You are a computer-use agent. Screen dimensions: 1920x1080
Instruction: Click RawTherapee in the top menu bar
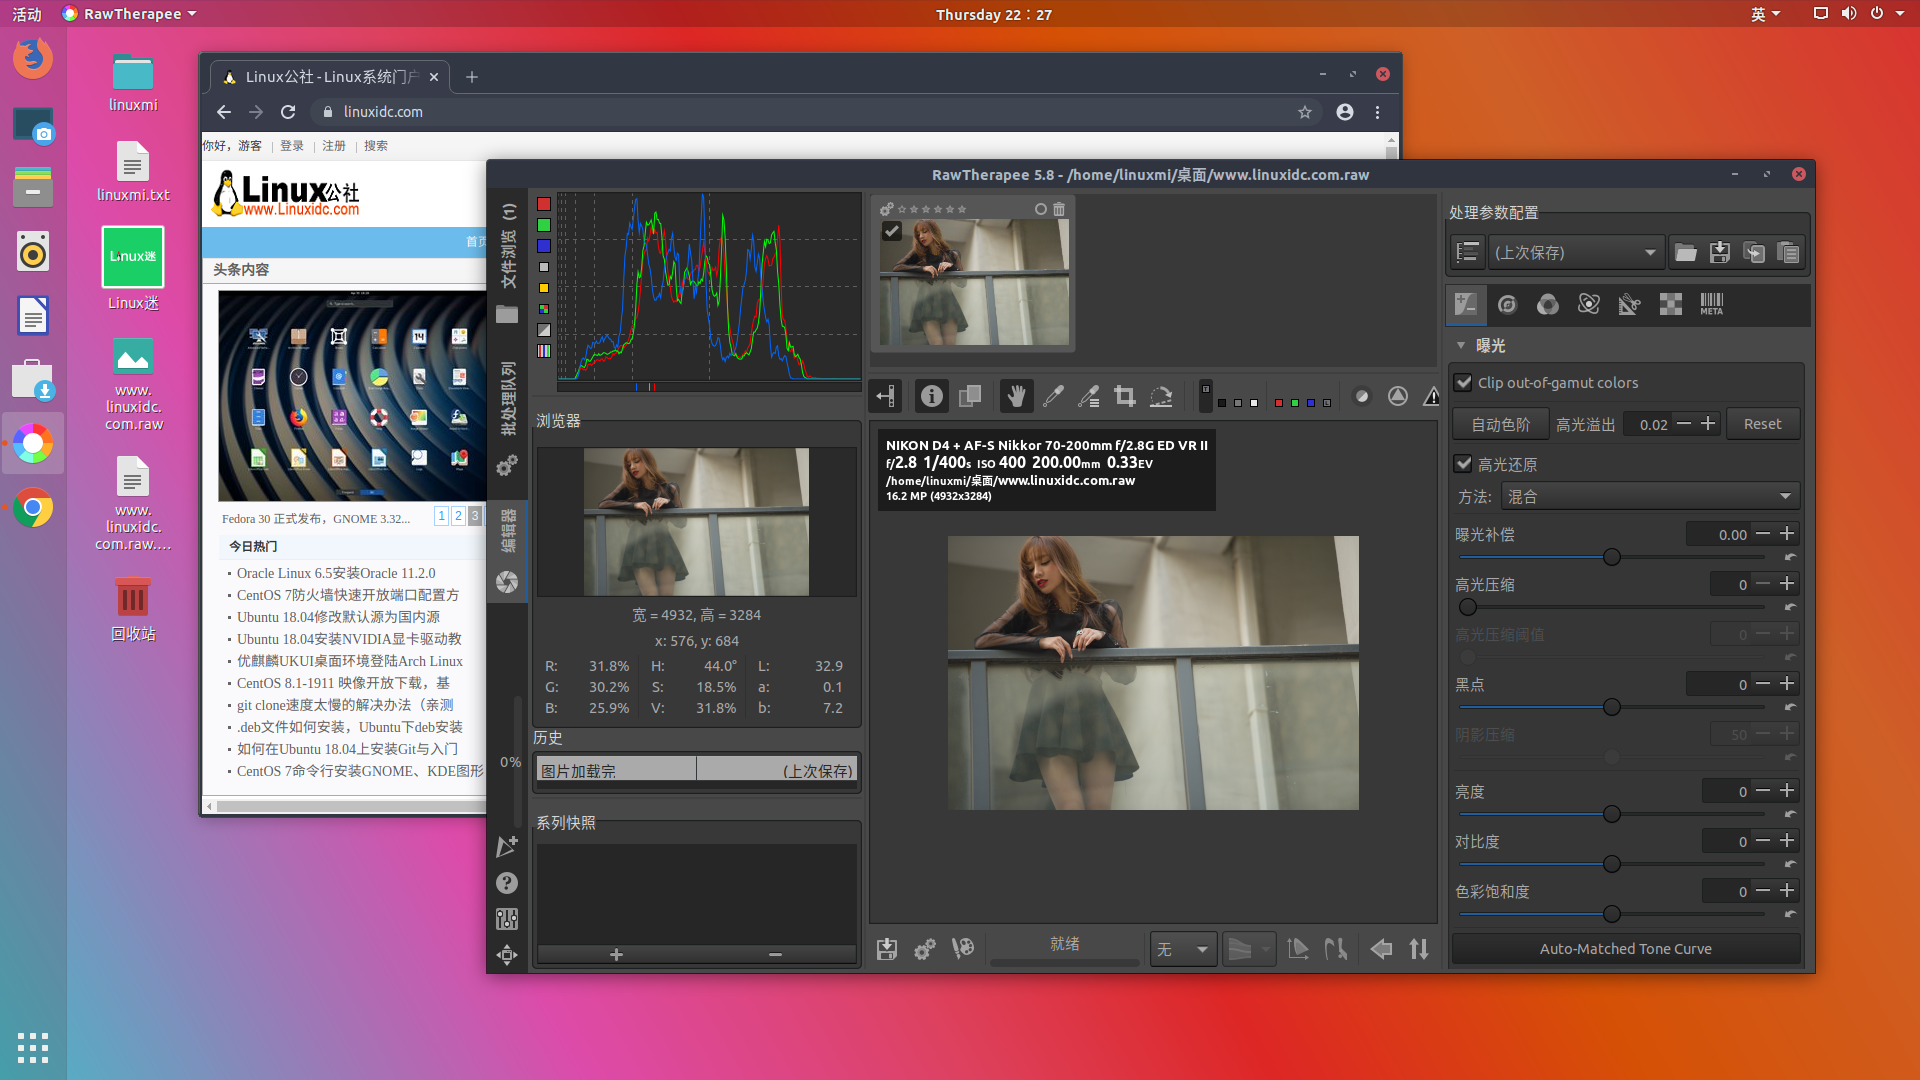(x=128, y=13)
